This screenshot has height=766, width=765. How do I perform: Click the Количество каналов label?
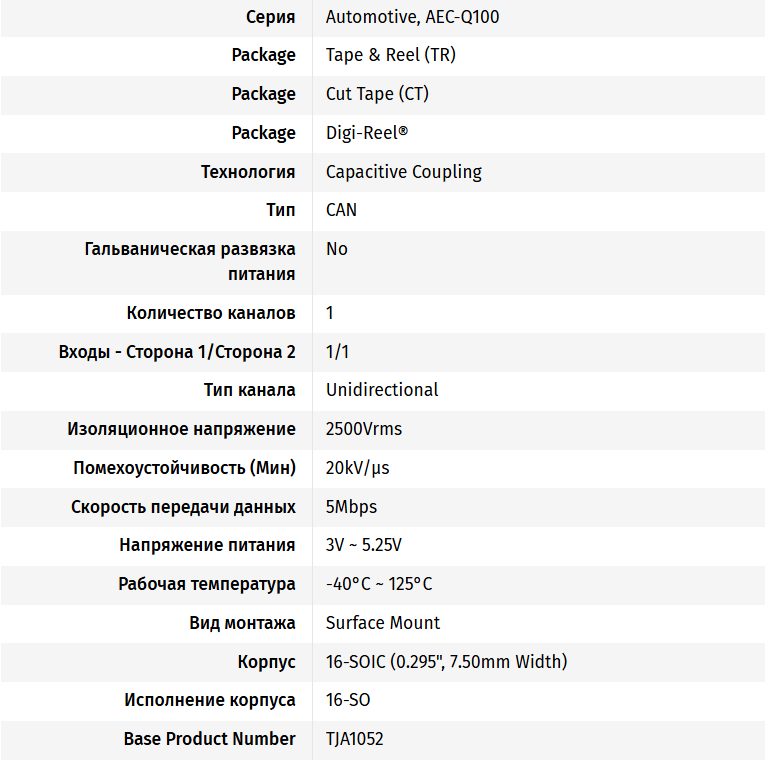211,313
